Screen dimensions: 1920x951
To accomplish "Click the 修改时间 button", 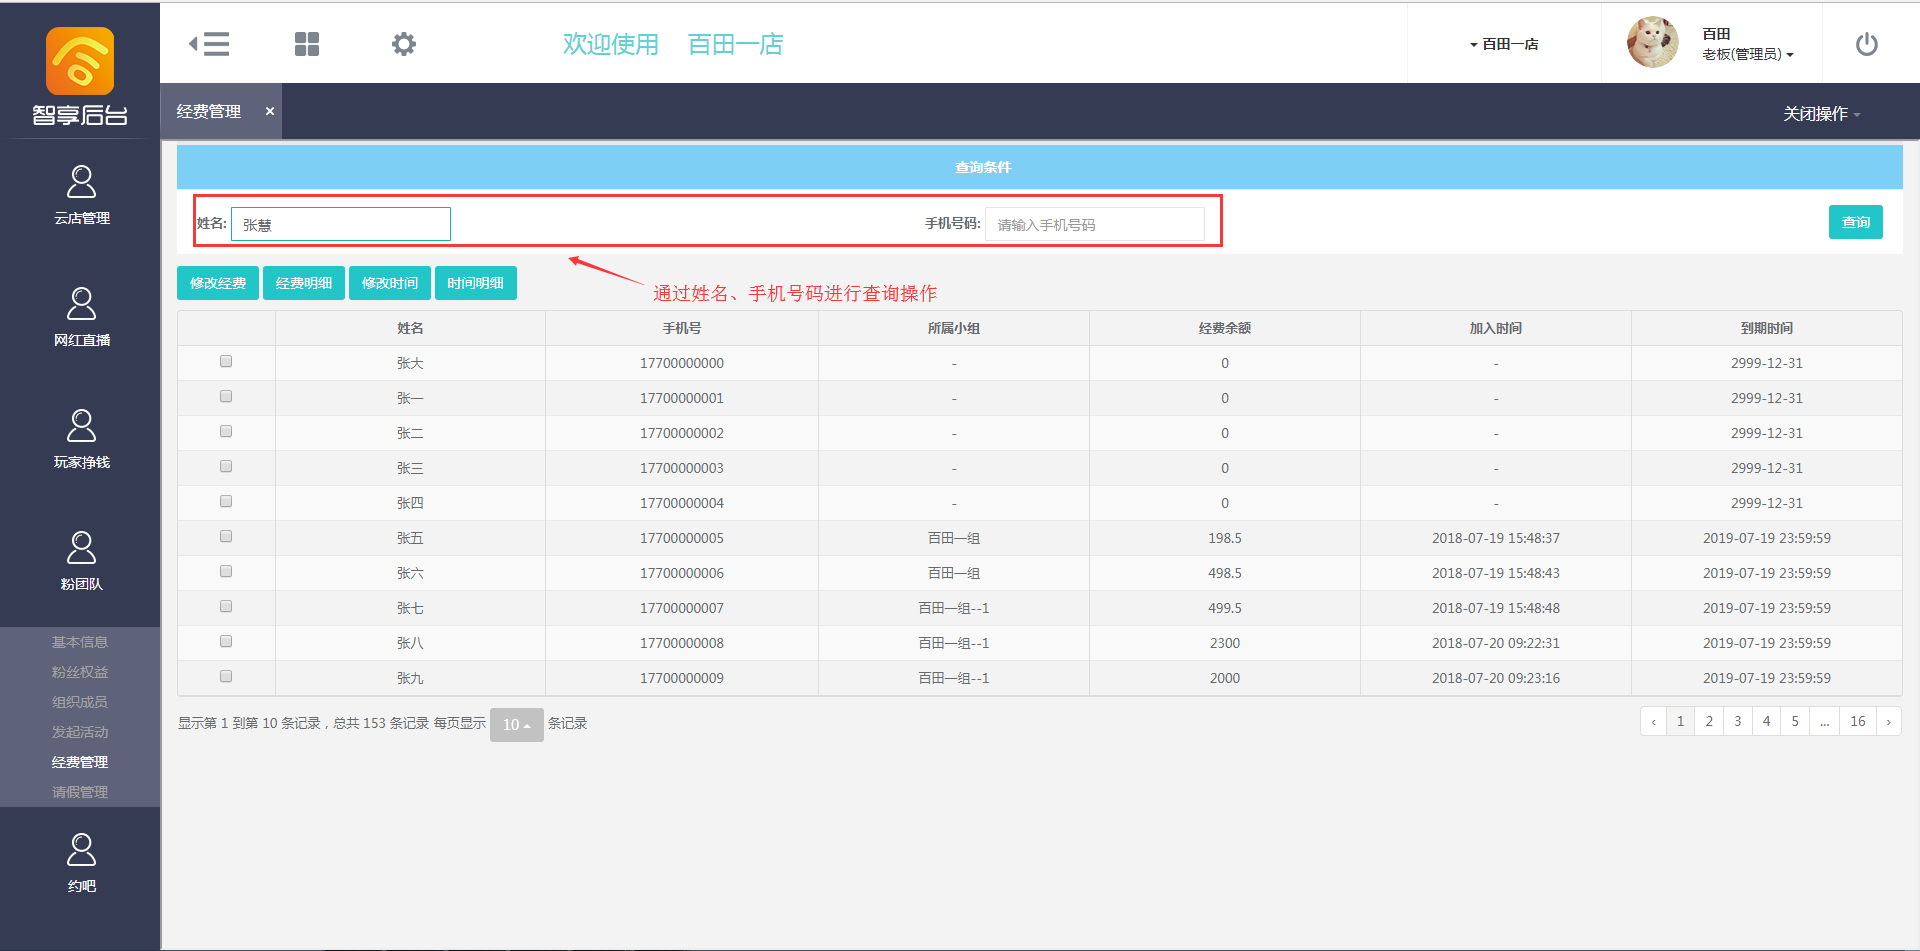I will [390, 283].
